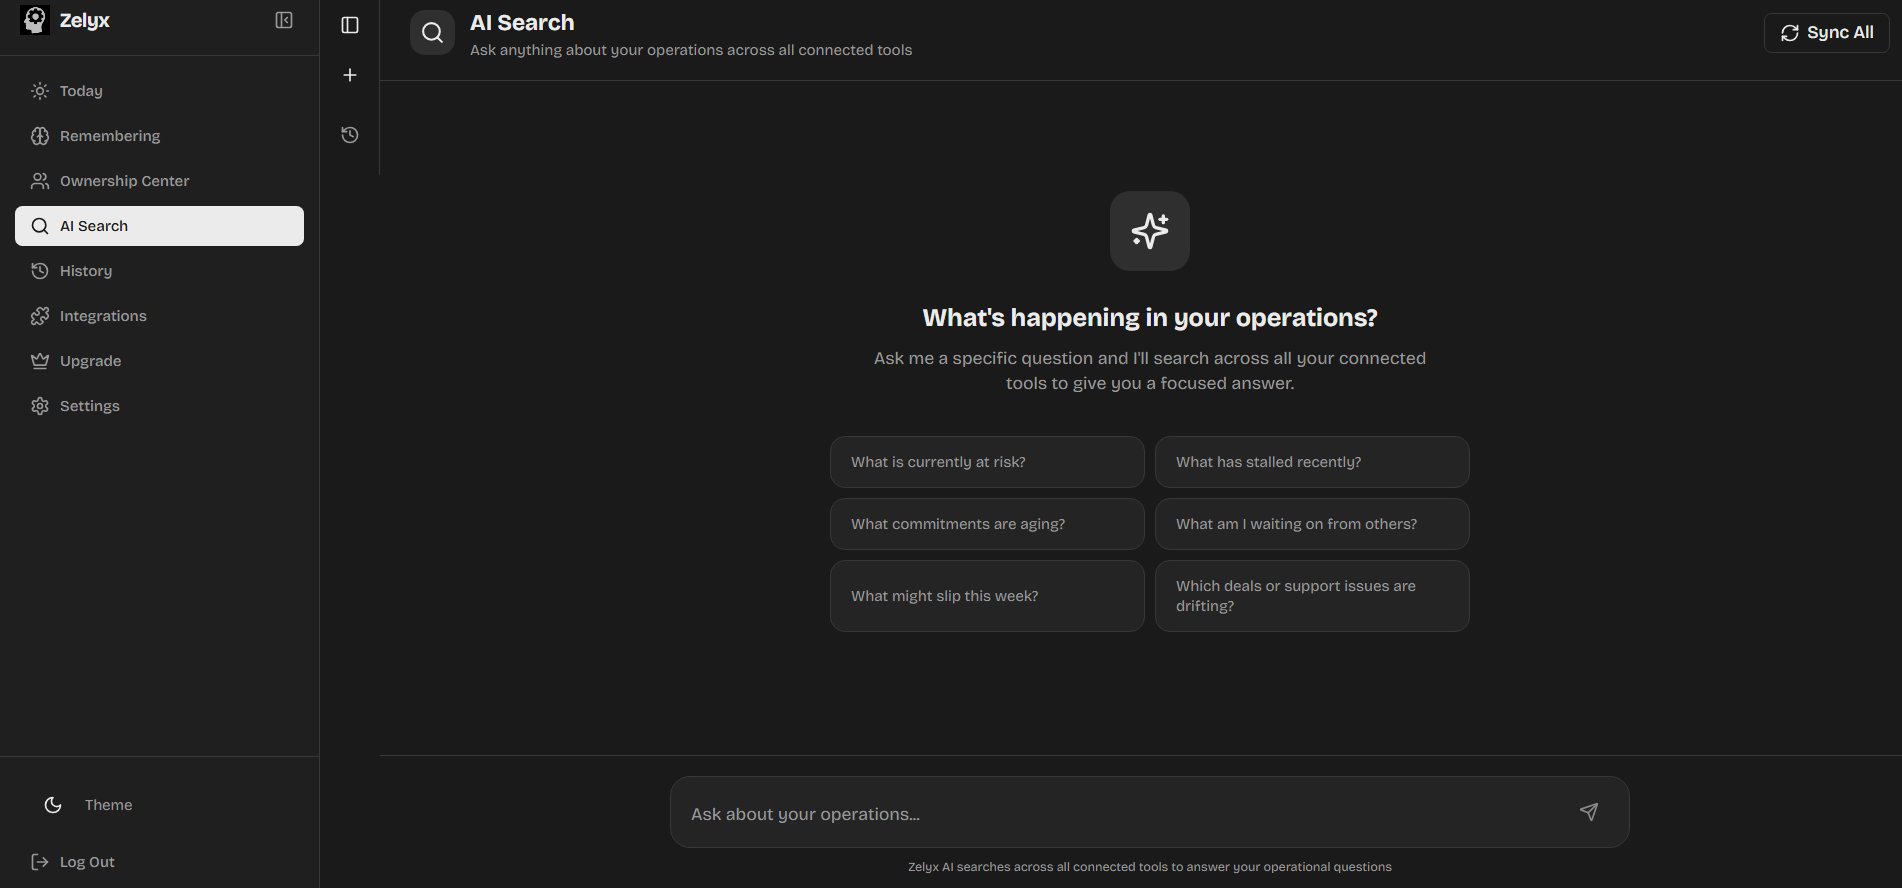Viewport: 1902px width, 888px height.
Task: Toggle the chat panel layout icon
Action: 350,25
